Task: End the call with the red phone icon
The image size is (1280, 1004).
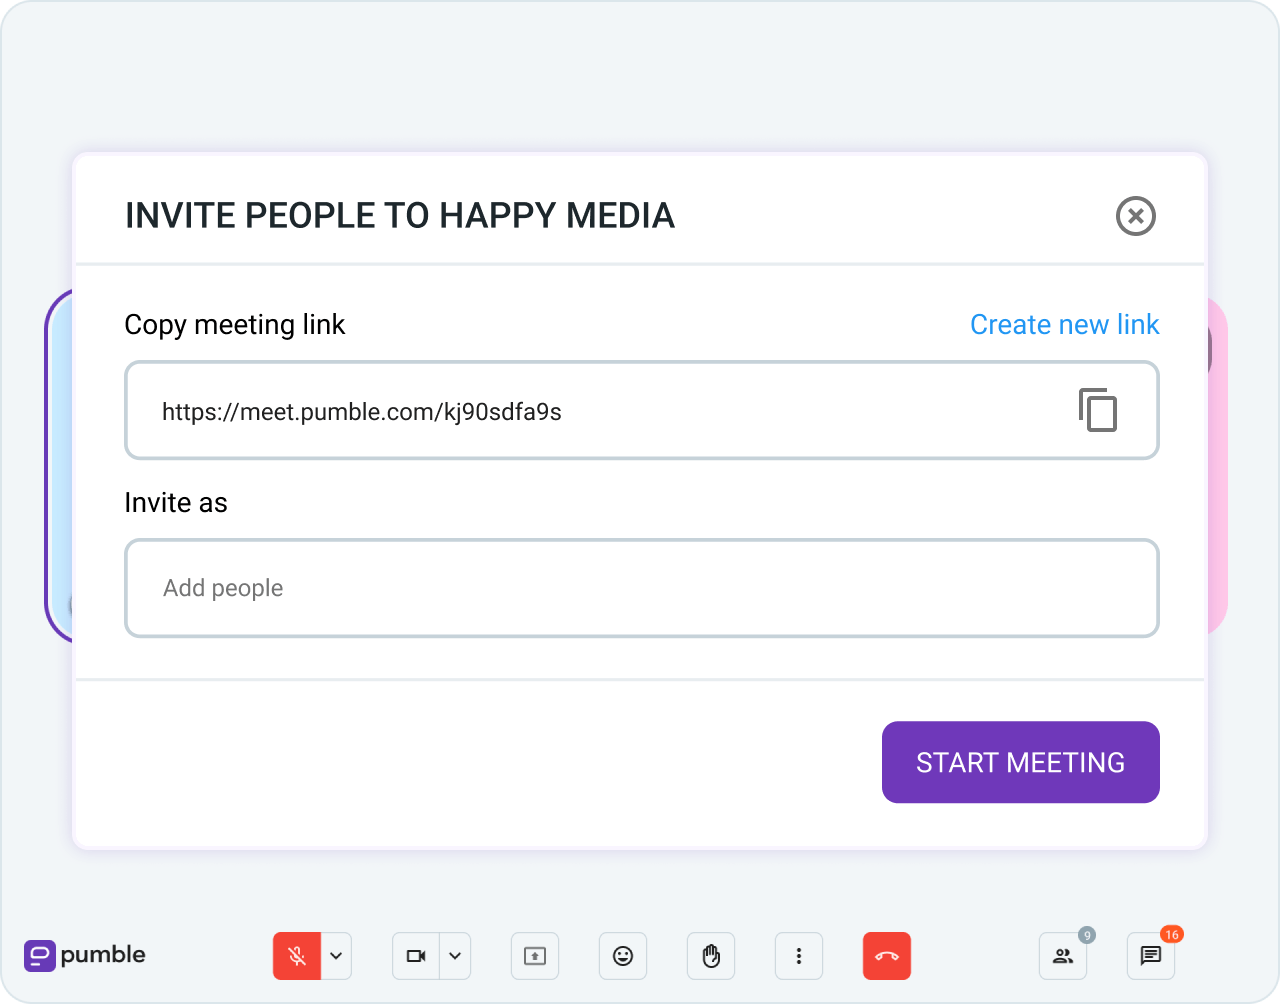Action: (x=887, y=956)
